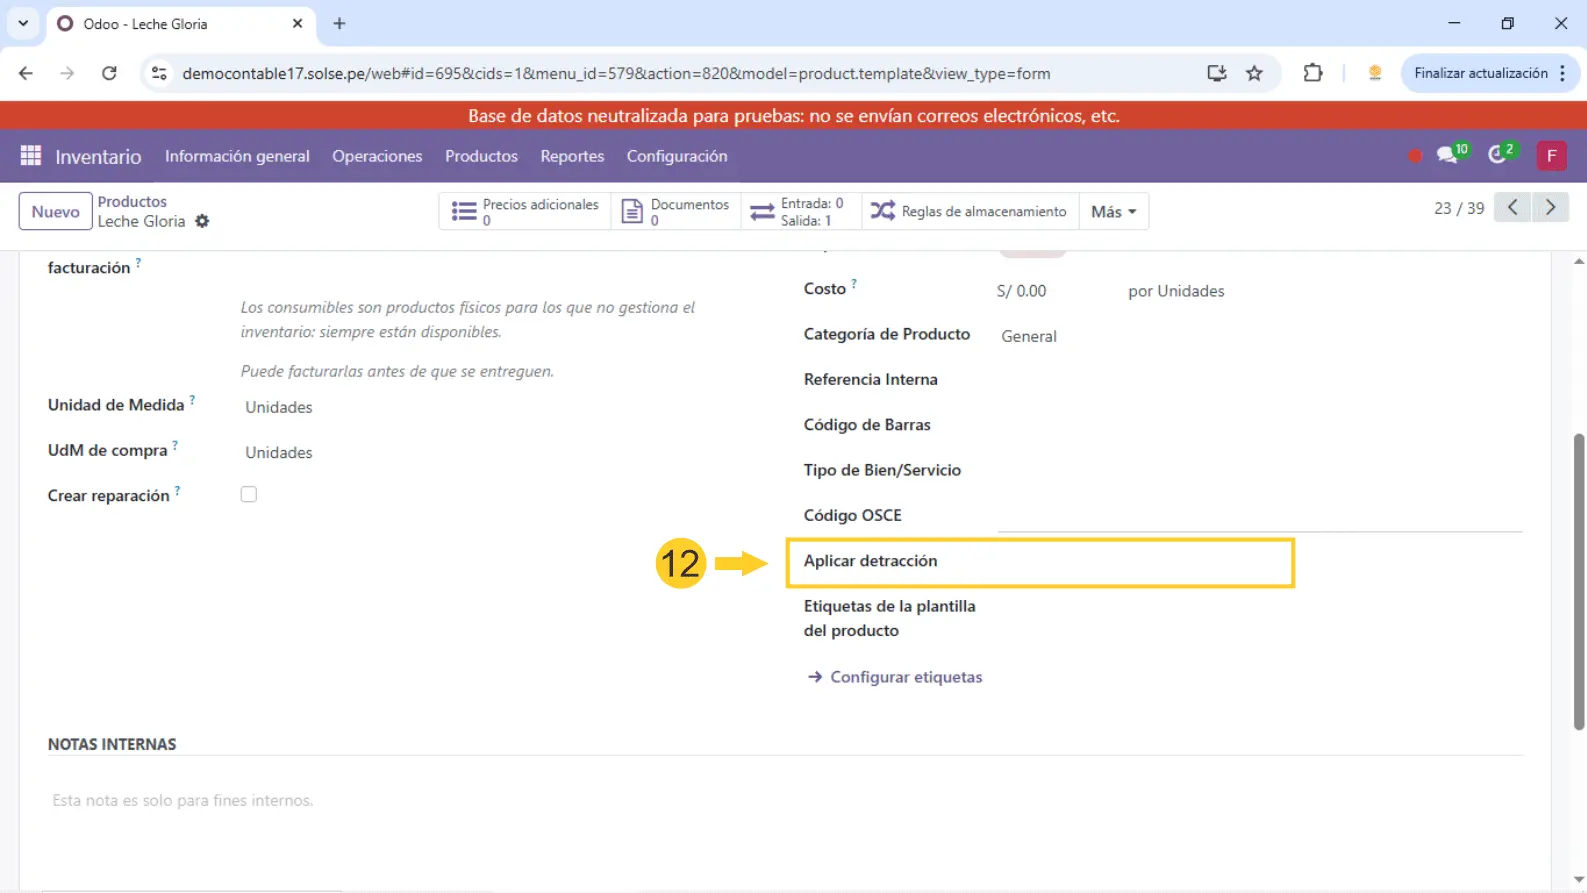
Task: Click the page vertical scrollbar
Action: (1579, 580)
